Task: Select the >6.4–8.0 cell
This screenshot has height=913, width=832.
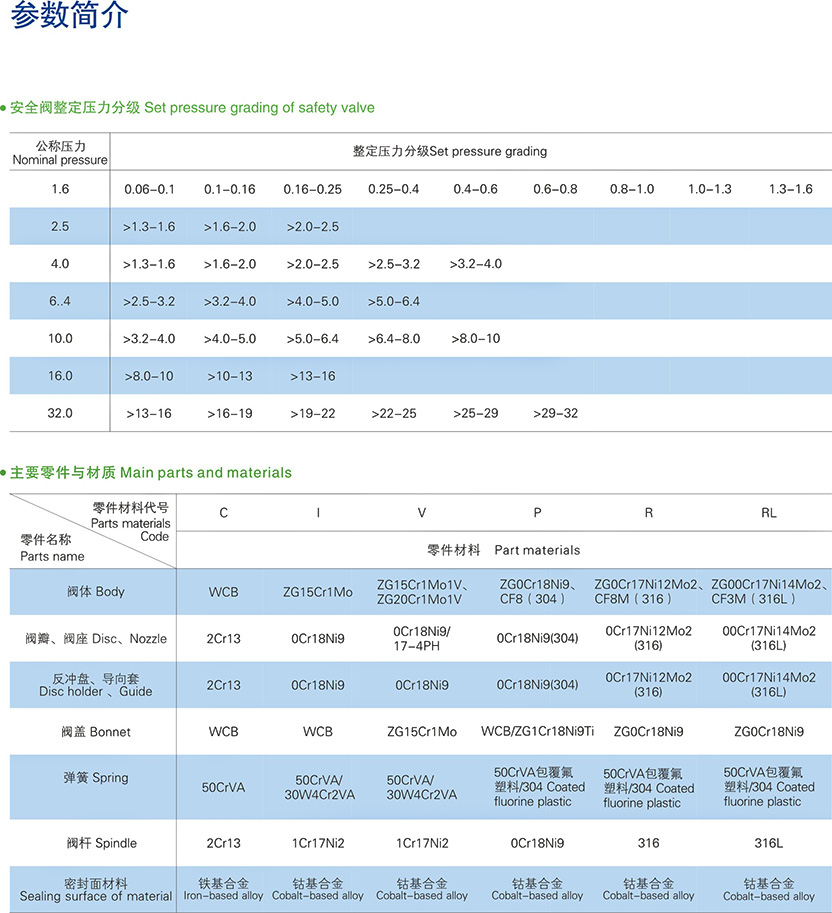Action: coord(394,338)
